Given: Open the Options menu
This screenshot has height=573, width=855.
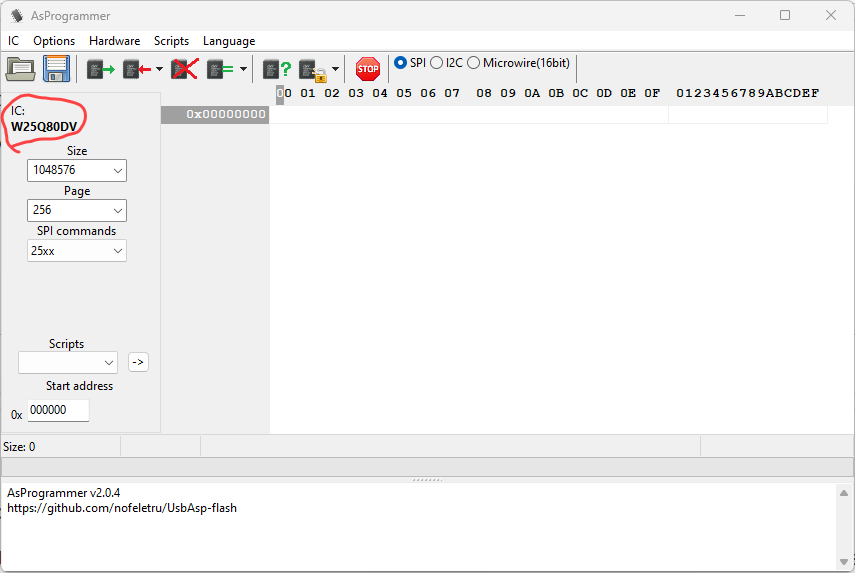Looking at the screenshot, I should click(x=54, y=41).
